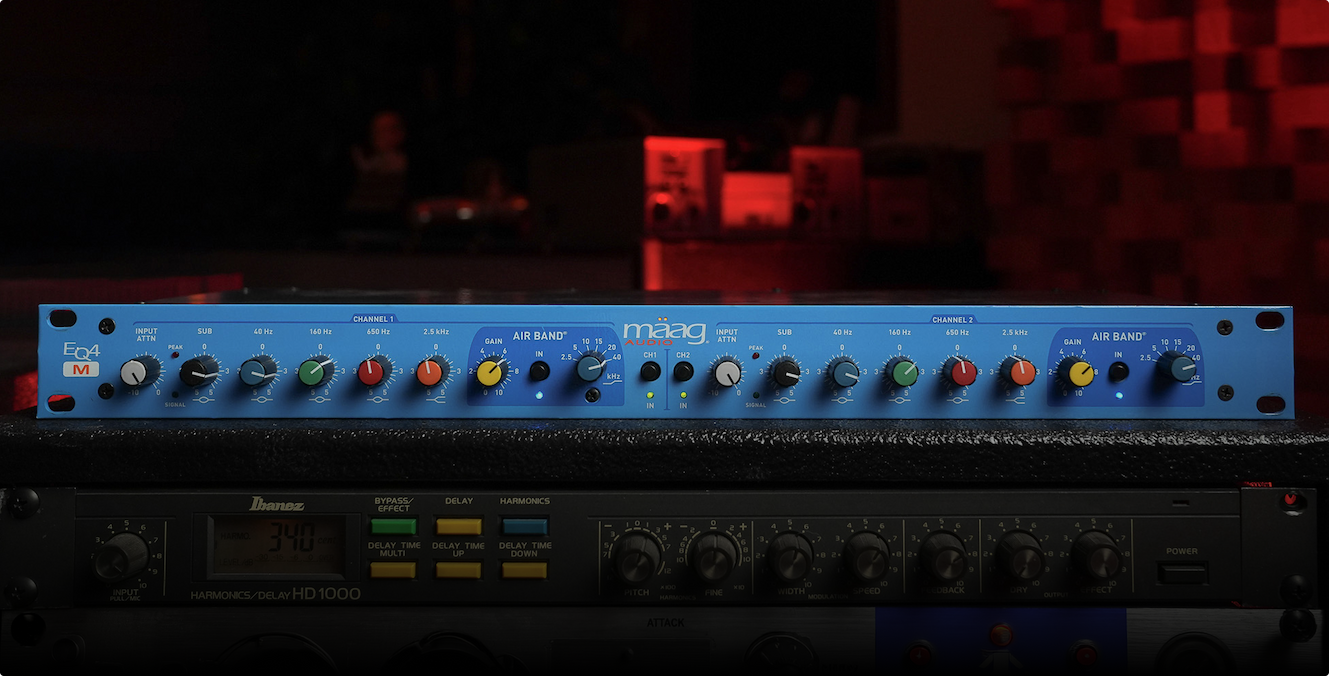
Task: Click the green CH2 IN status LED
Action: click(683, 396)
